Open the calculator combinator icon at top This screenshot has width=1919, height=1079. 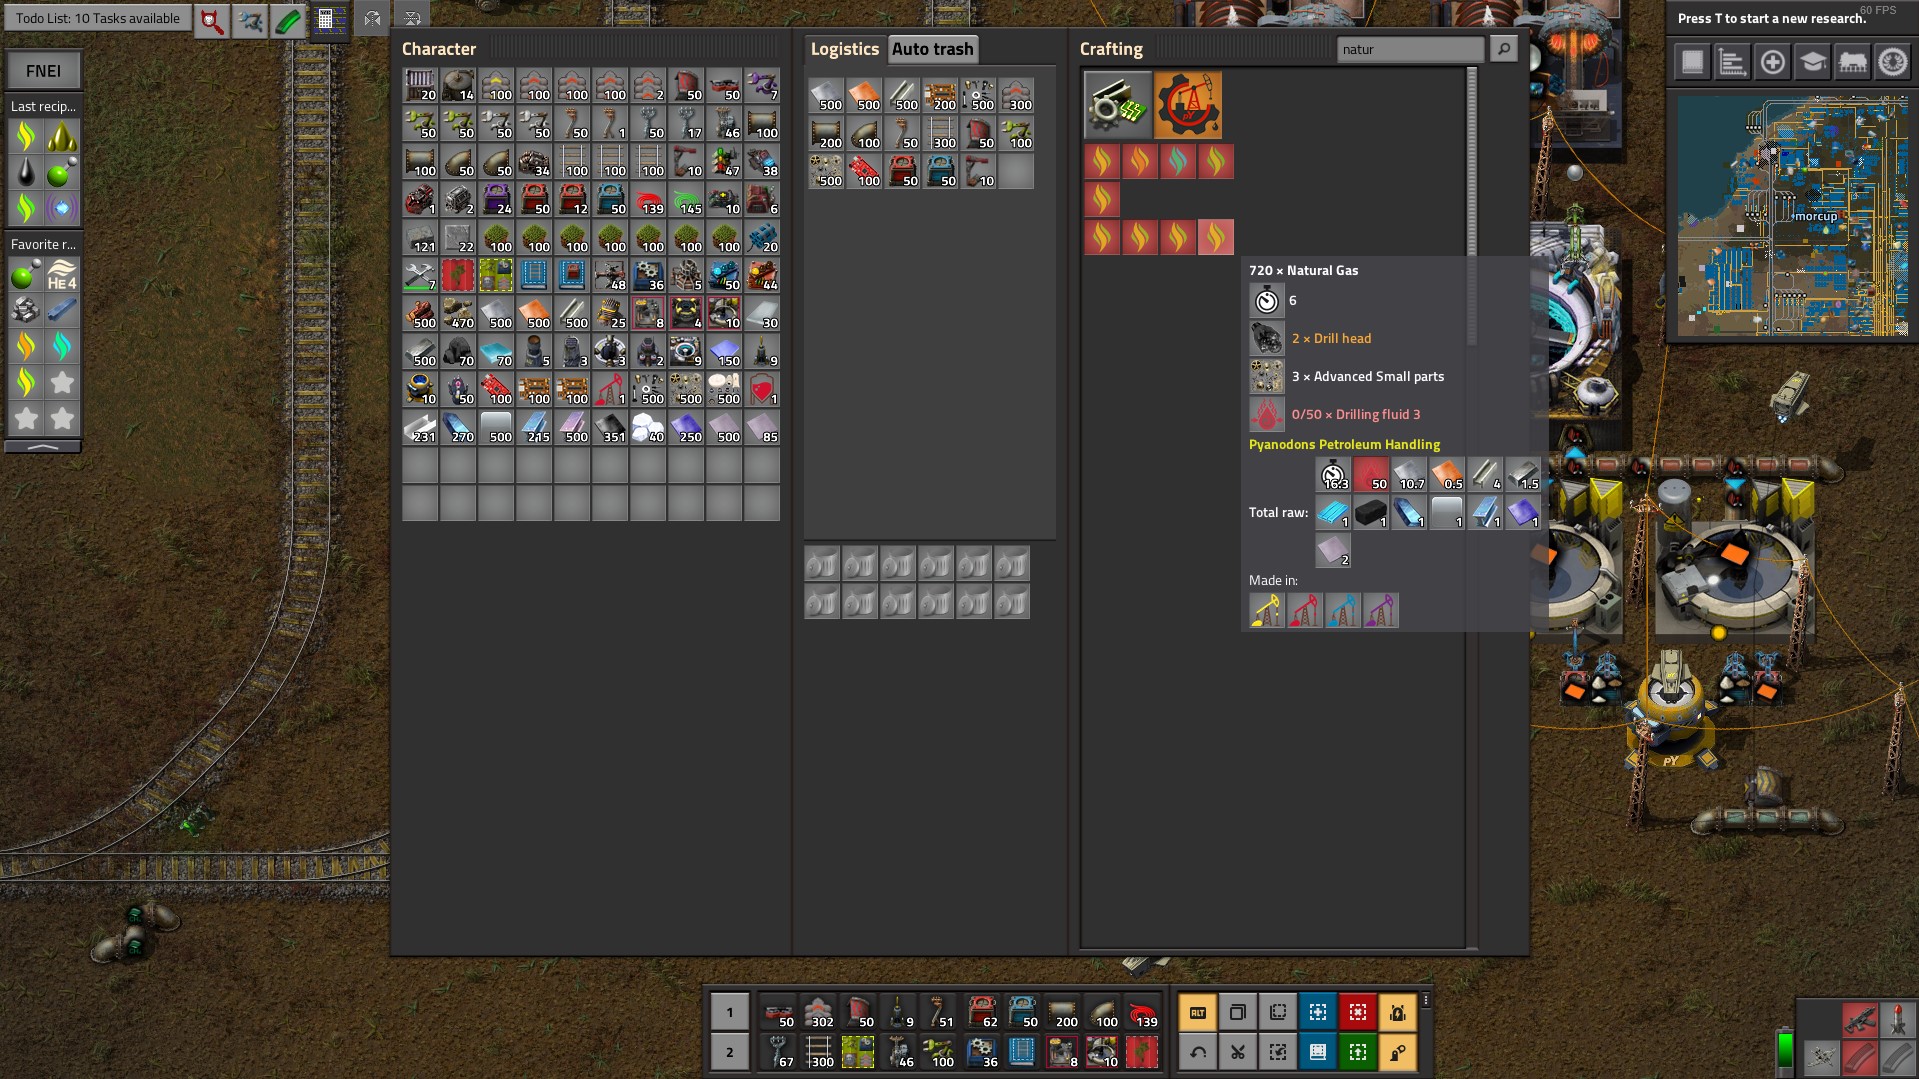click(x=326, y=20)
